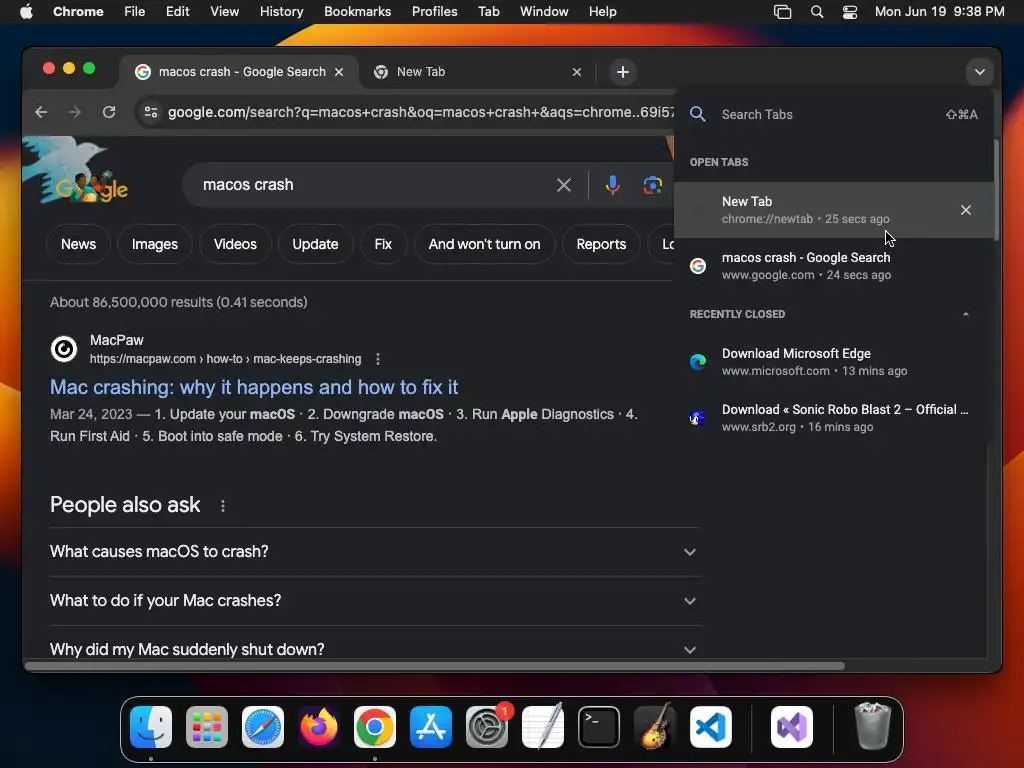Open the History menu
Image resolution: width=1024 pixels, height=768 pixels.
(x=281, y=12)
